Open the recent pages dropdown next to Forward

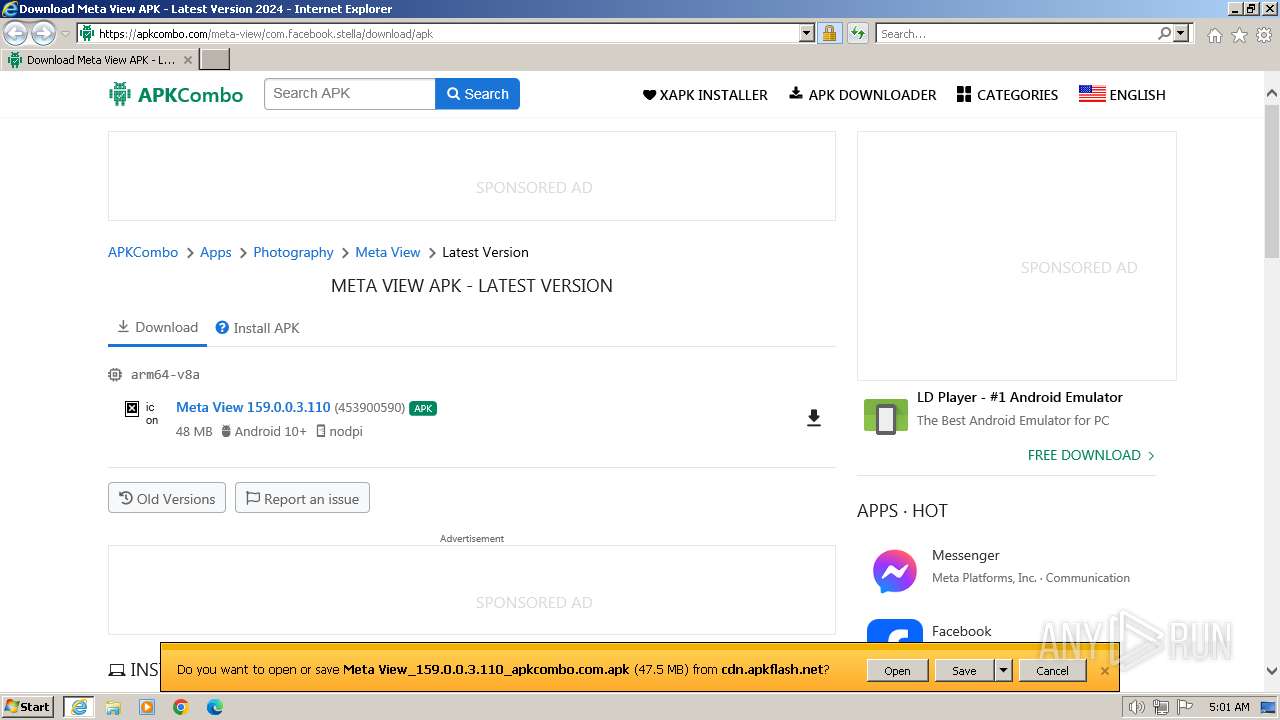(66, 34)
